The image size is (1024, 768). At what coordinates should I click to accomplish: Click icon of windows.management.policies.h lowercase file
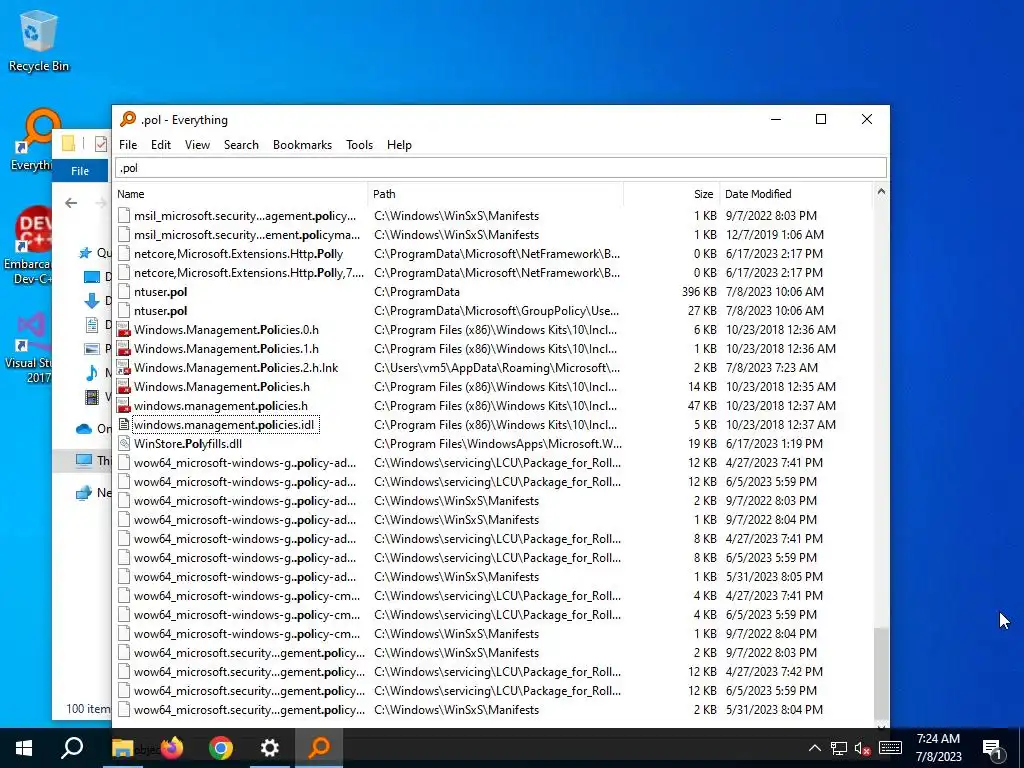[123, 406]
